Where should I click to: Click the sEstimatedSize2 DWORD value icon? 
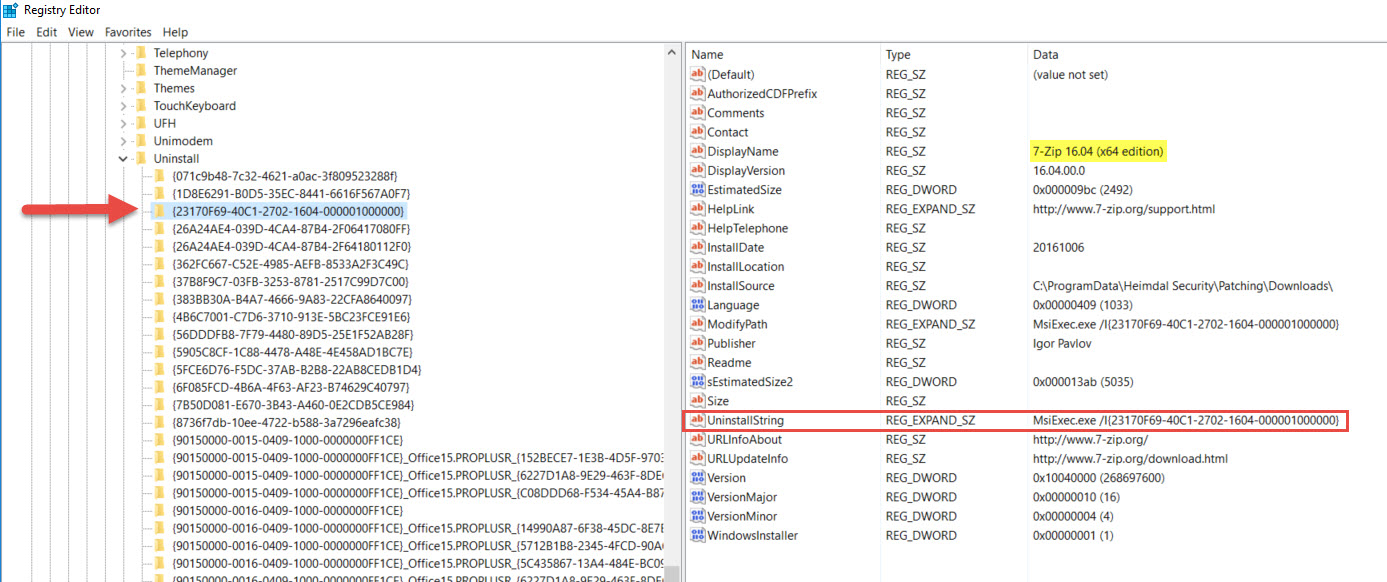(698, 382)
